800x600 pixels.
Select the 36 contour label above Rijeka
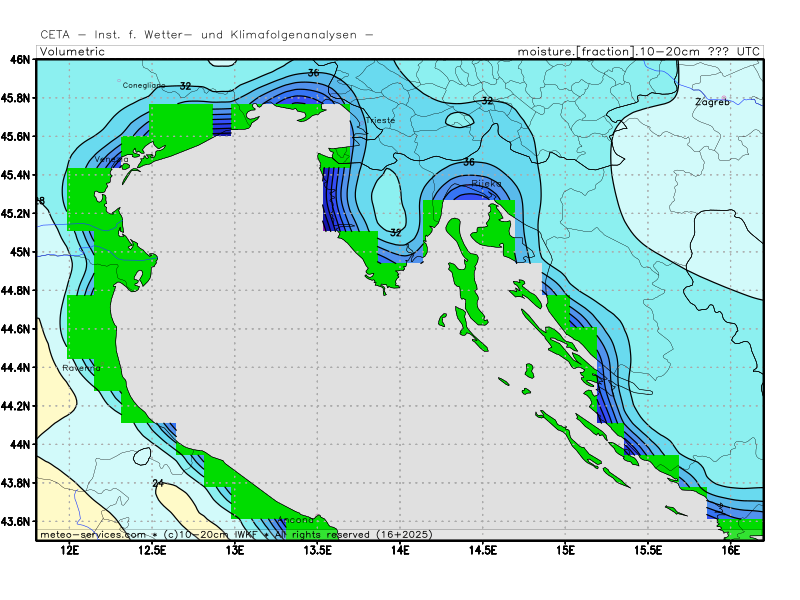468,162
